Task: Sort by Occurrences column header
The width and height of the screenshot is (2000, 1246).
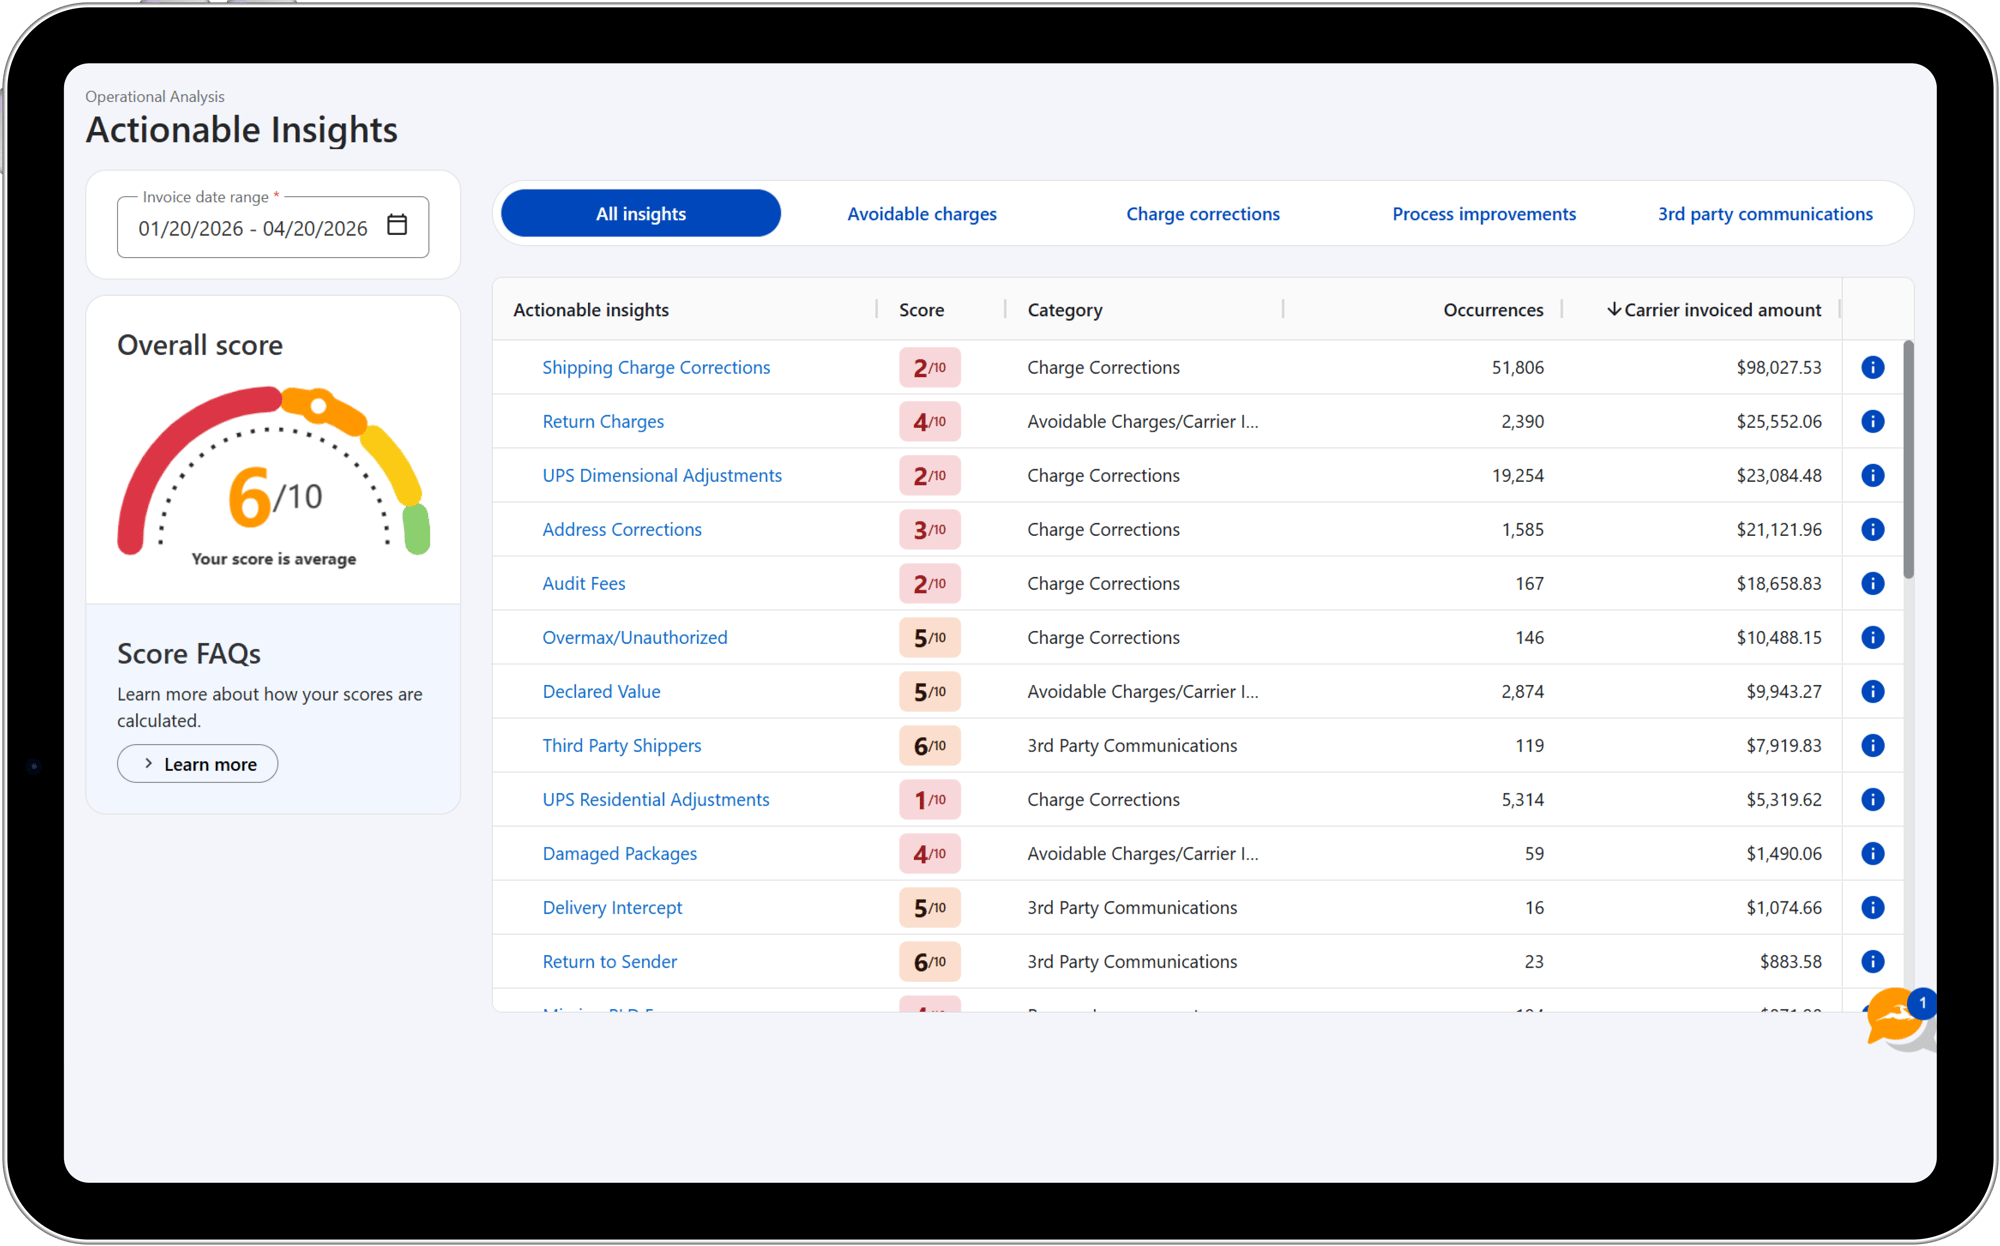Action: (1493, 310)
